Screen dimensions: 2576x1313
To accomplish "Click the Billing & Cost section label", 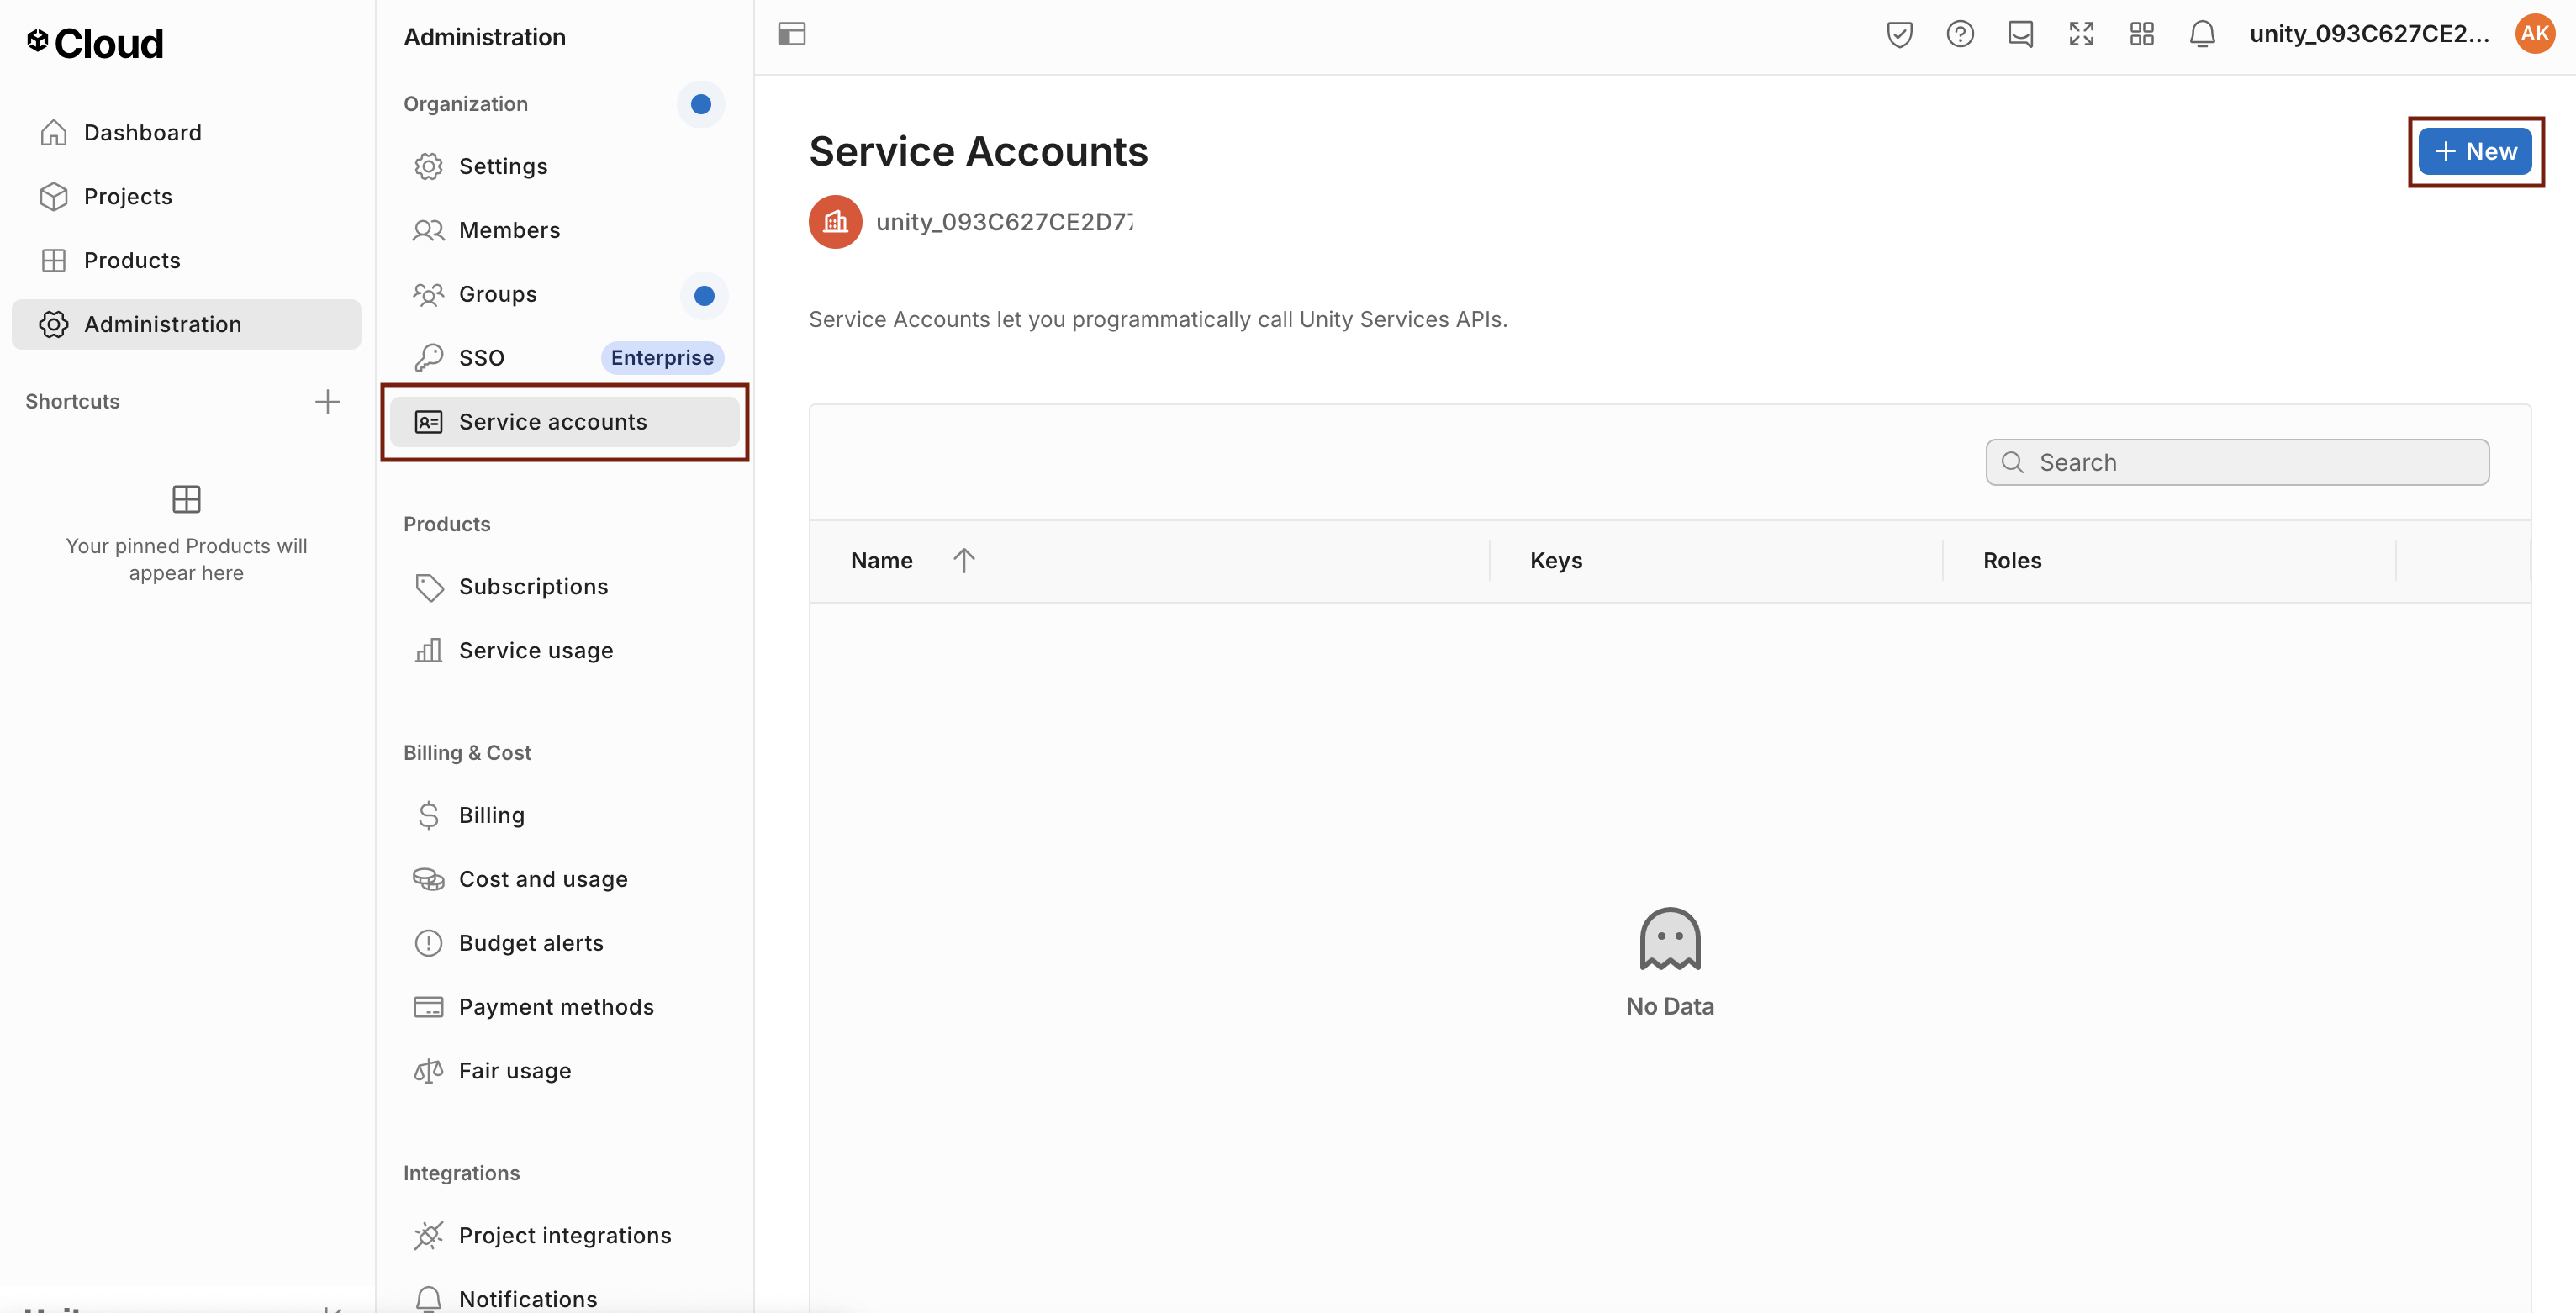I will 467,752.
